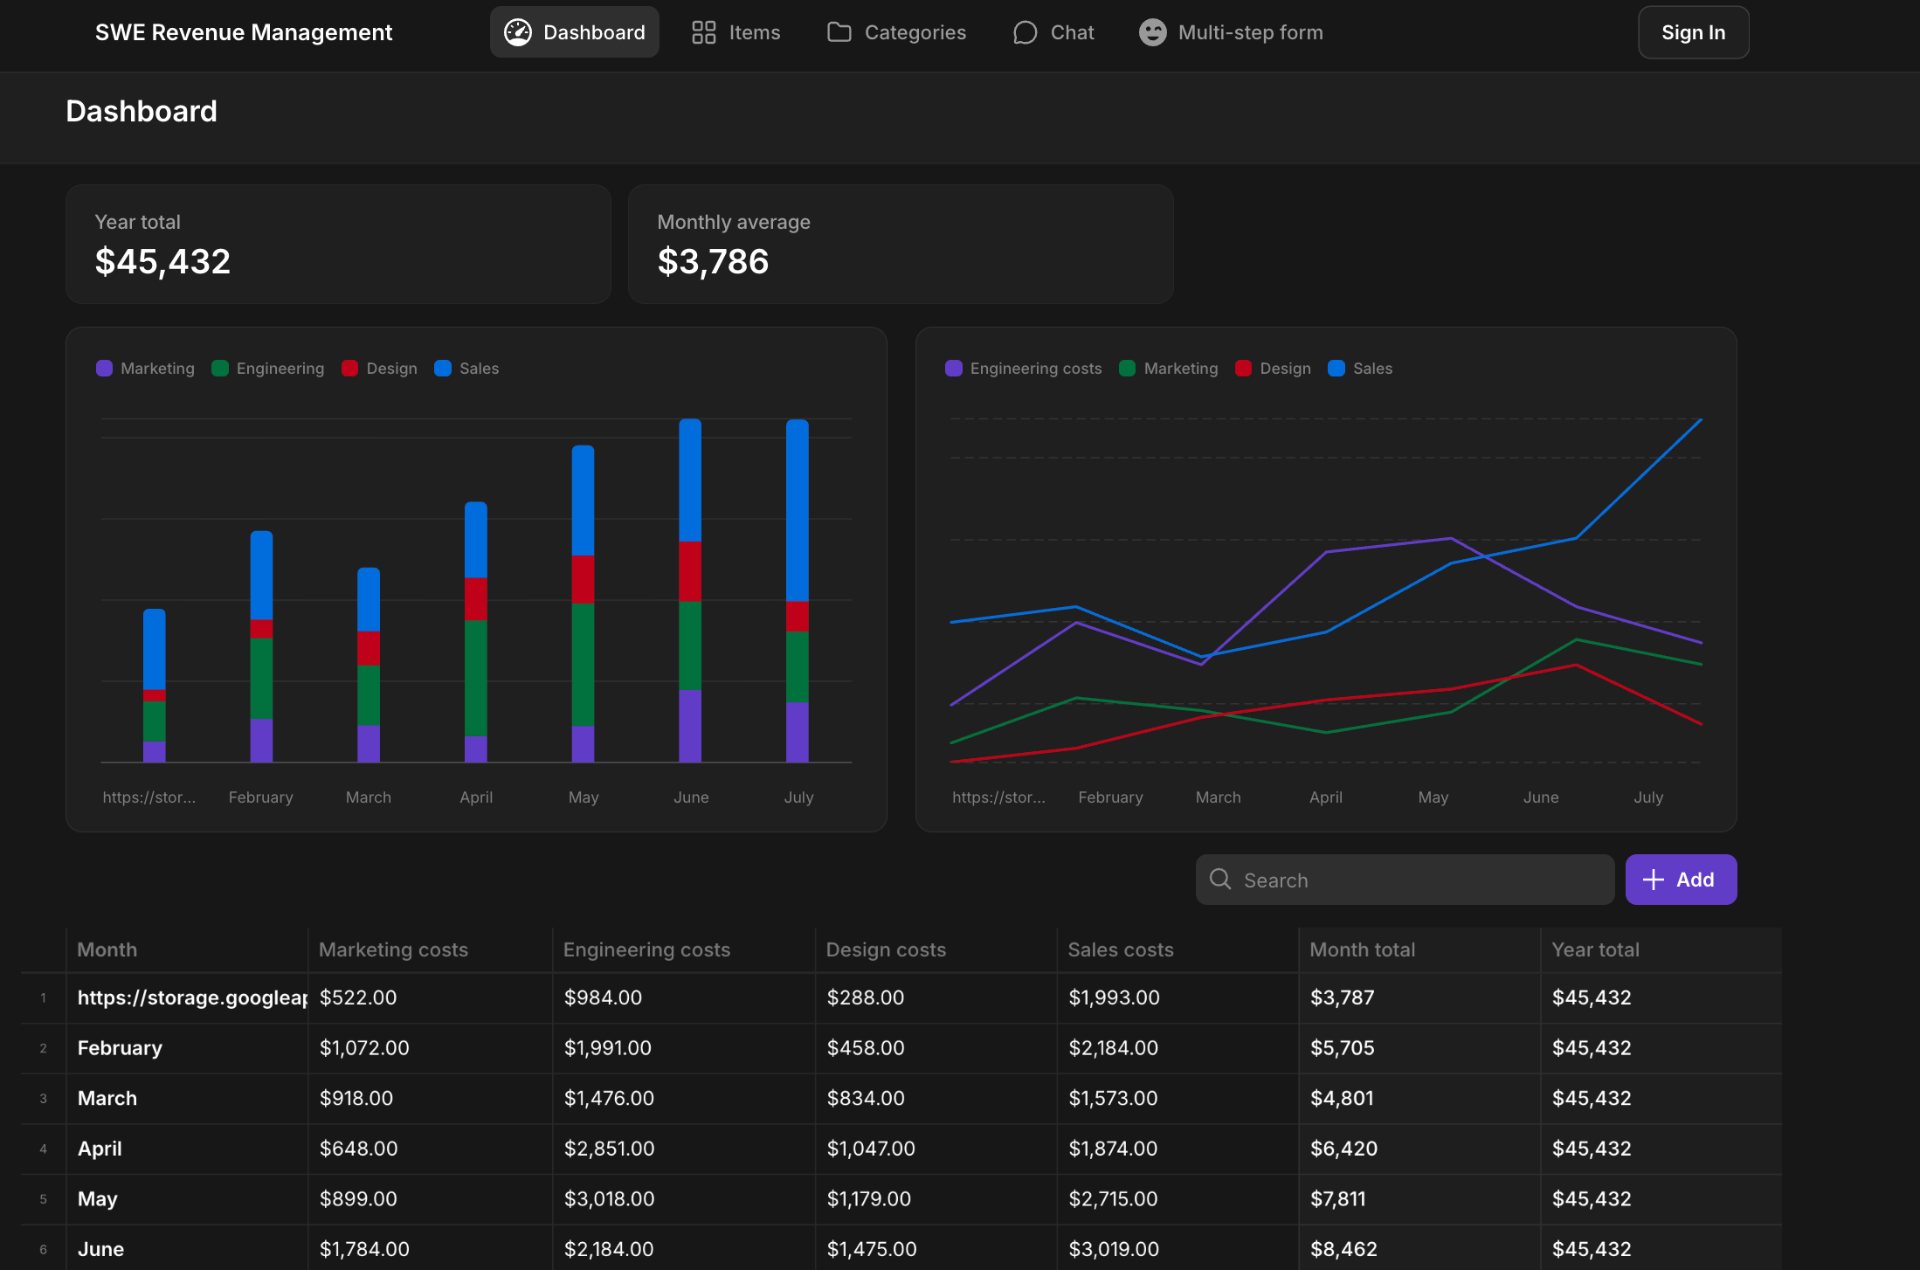Screen dimensions: 1920x1270
Task: Click the storage.googleap link in the first table row
Action: click(x=192, y=997)
